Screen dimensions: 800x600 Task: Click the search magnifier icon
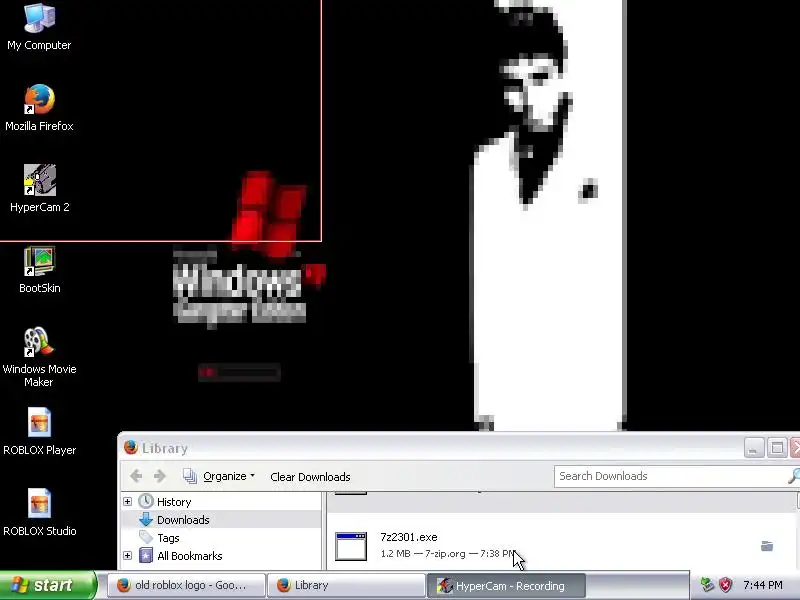794,476
